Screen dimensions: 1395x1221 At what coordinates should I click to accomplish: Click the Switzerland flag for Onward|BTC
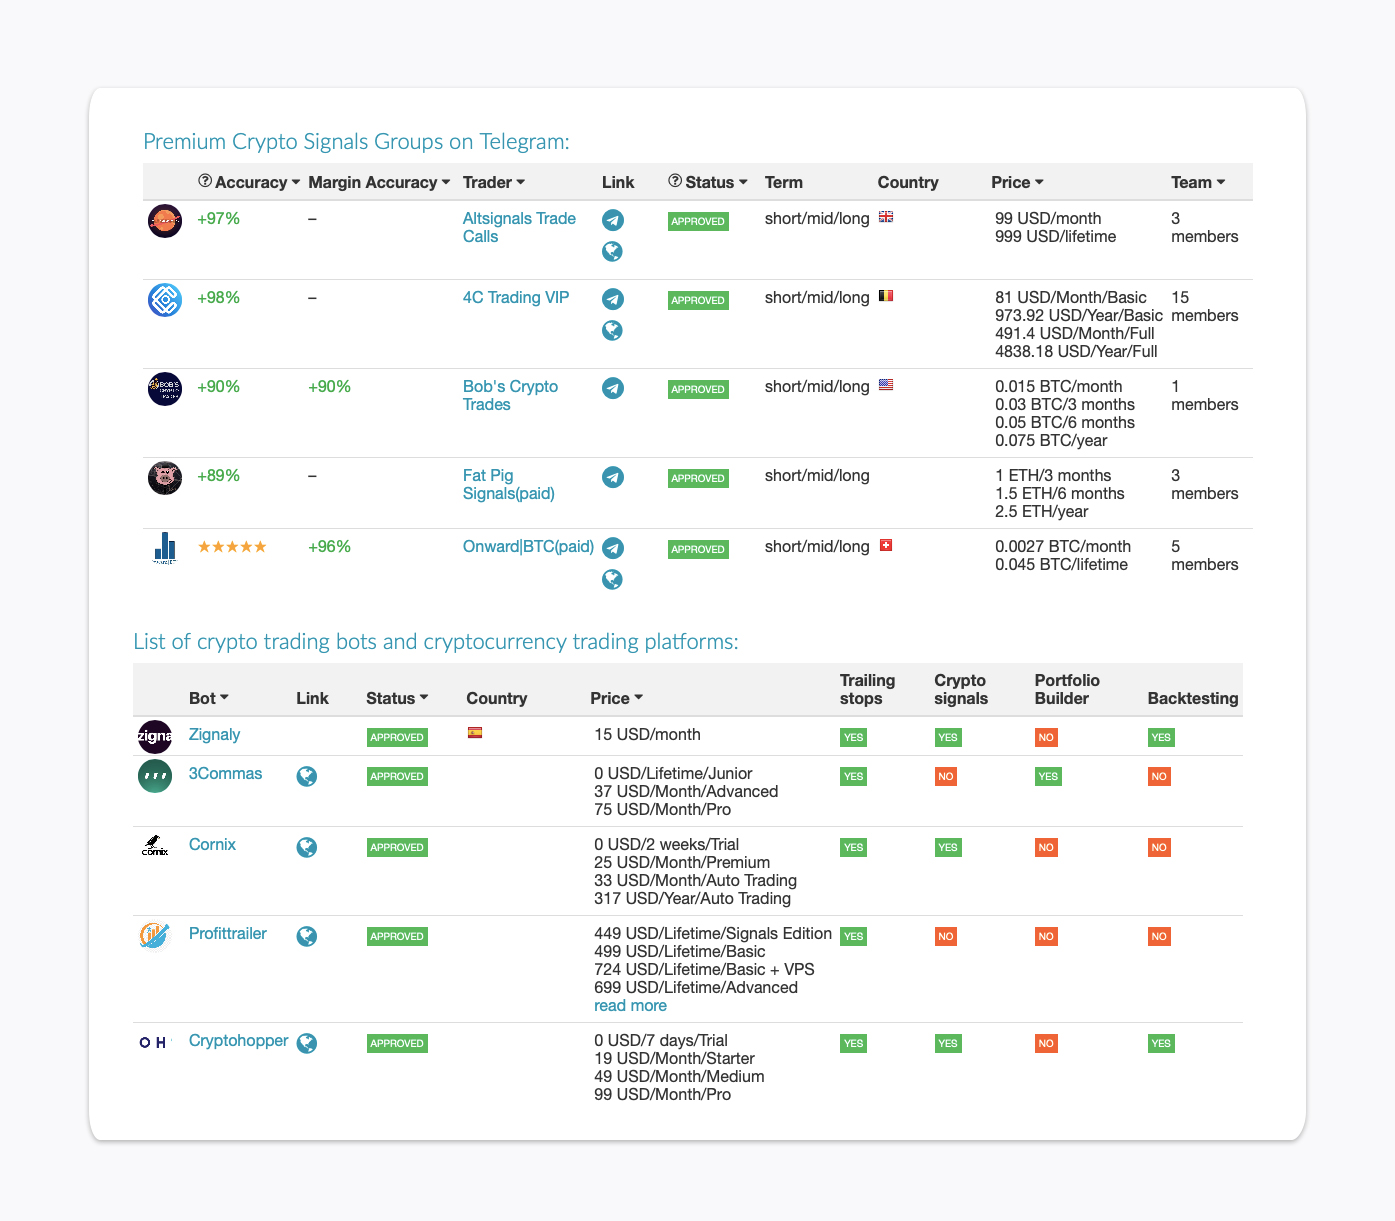pyautogui.click(x=885, y=545)
